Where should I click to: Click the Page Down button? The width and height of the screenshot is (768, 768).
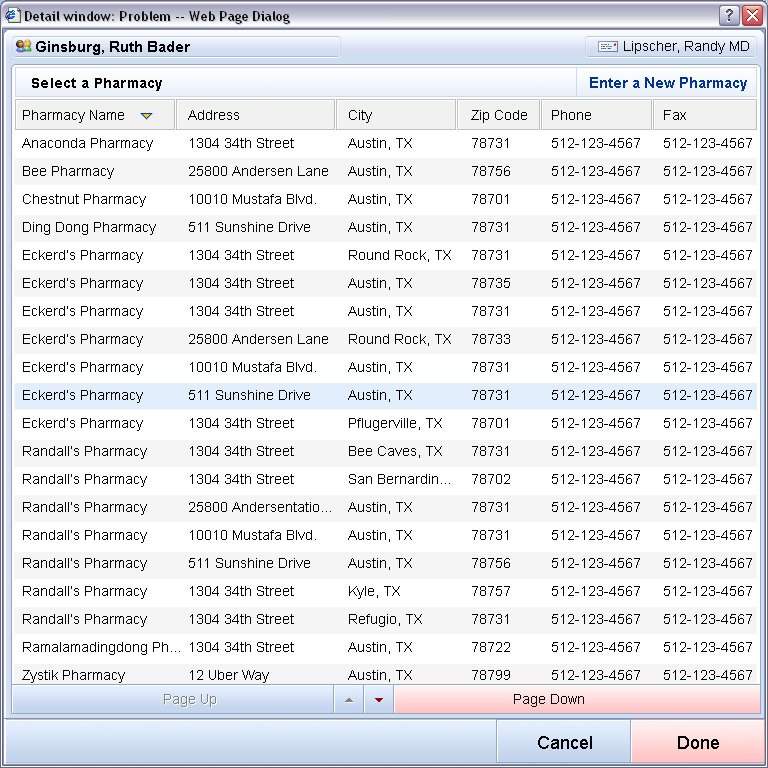point(577,699)
